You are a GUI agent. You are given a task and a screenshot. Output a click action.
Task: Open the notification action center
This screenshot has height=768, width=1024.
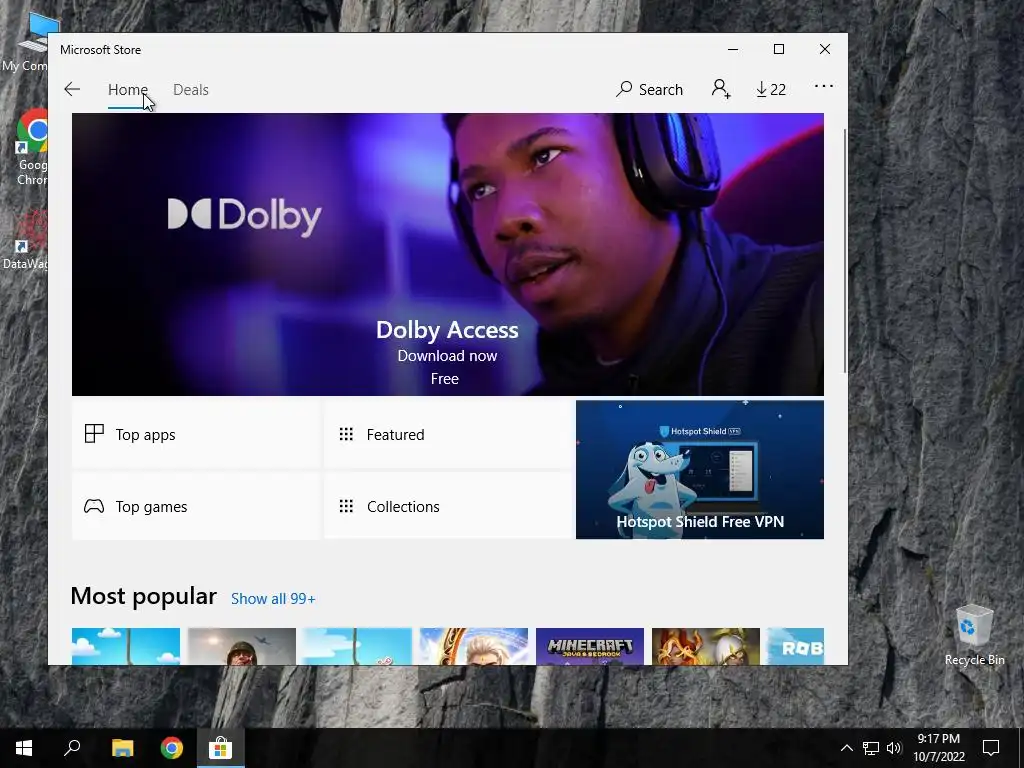tap(991, 748)
